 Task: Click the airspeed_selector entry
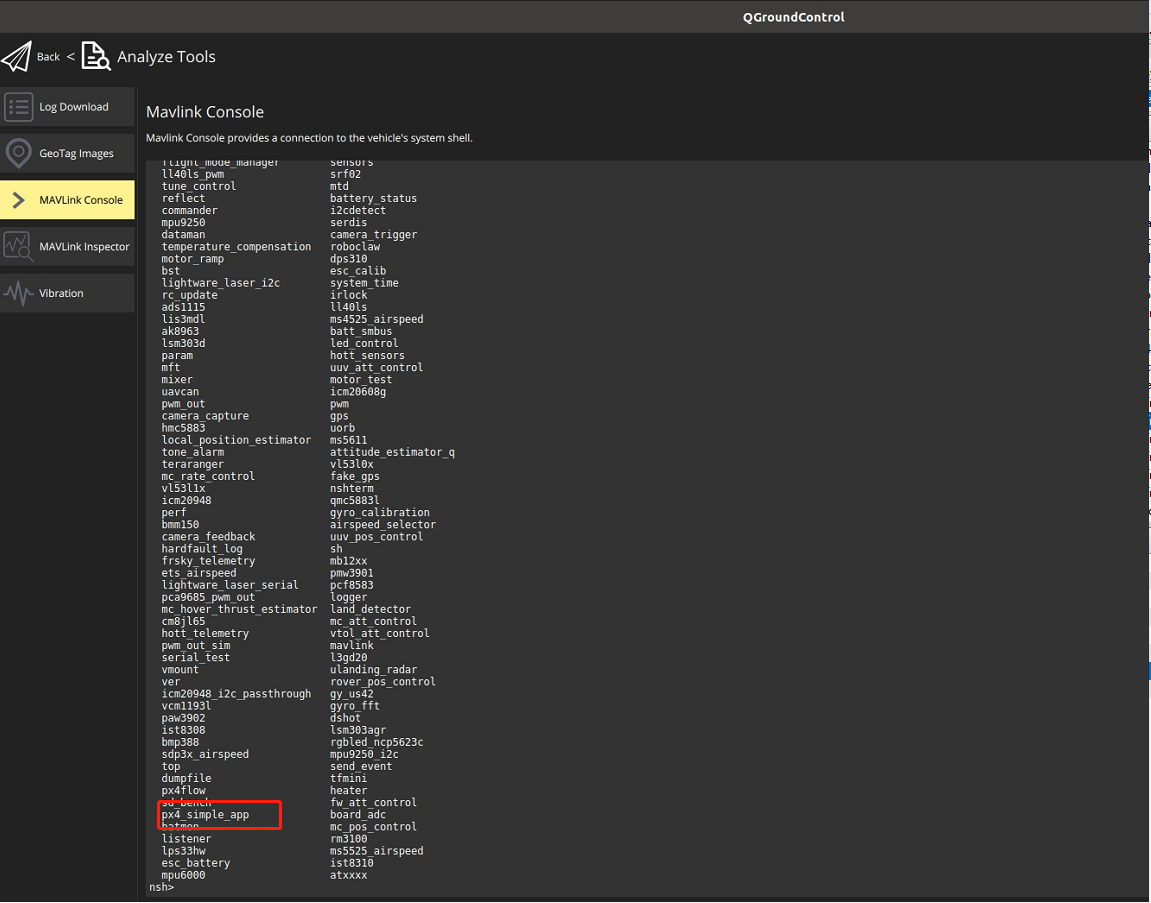pos(383,525)
